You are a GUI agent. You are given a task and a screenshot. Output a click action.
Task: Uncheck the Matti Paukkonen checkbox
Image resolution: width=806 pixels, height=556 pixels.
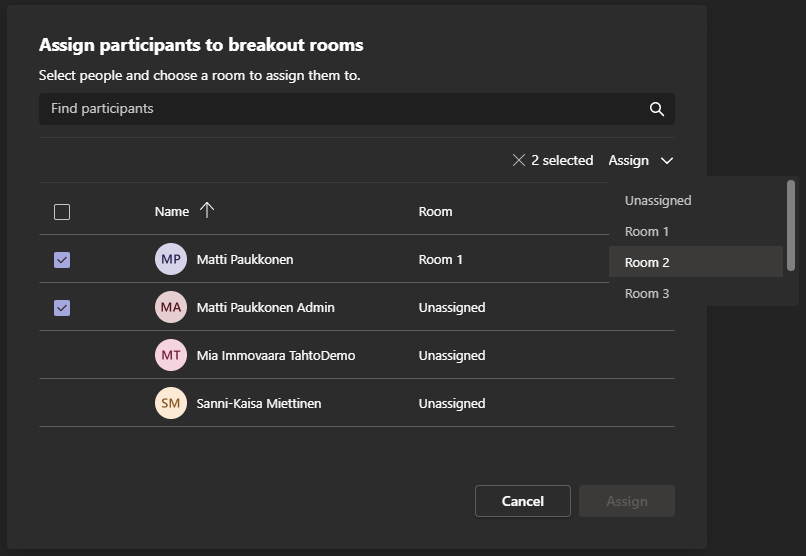point(62,260)
